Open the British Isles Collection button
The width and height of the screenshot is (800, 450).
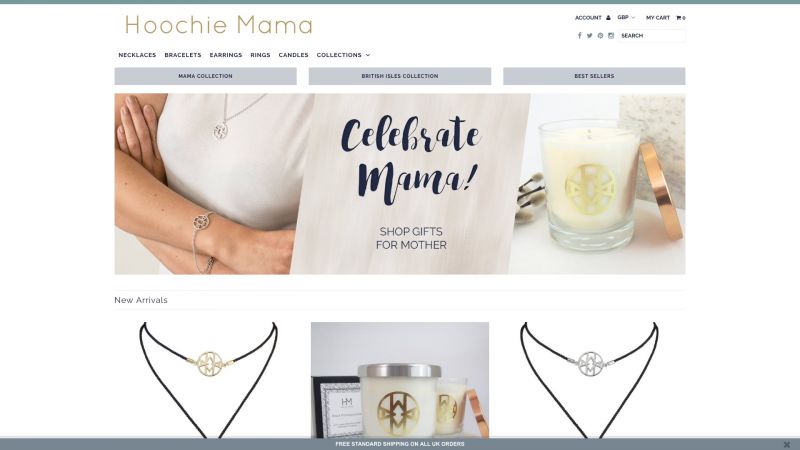(x=400, y=76)
